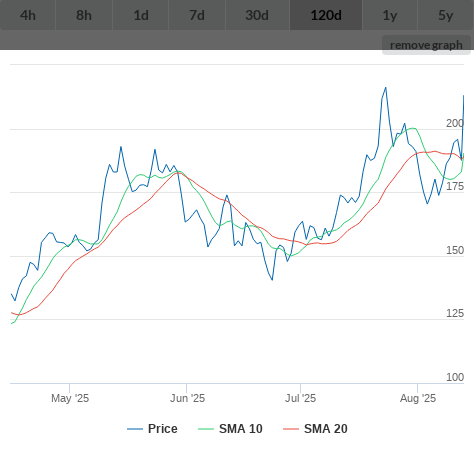This screenshot has width=474, height=455.
Task: Click the remove graph button
Action: click(x=426, y=45)
